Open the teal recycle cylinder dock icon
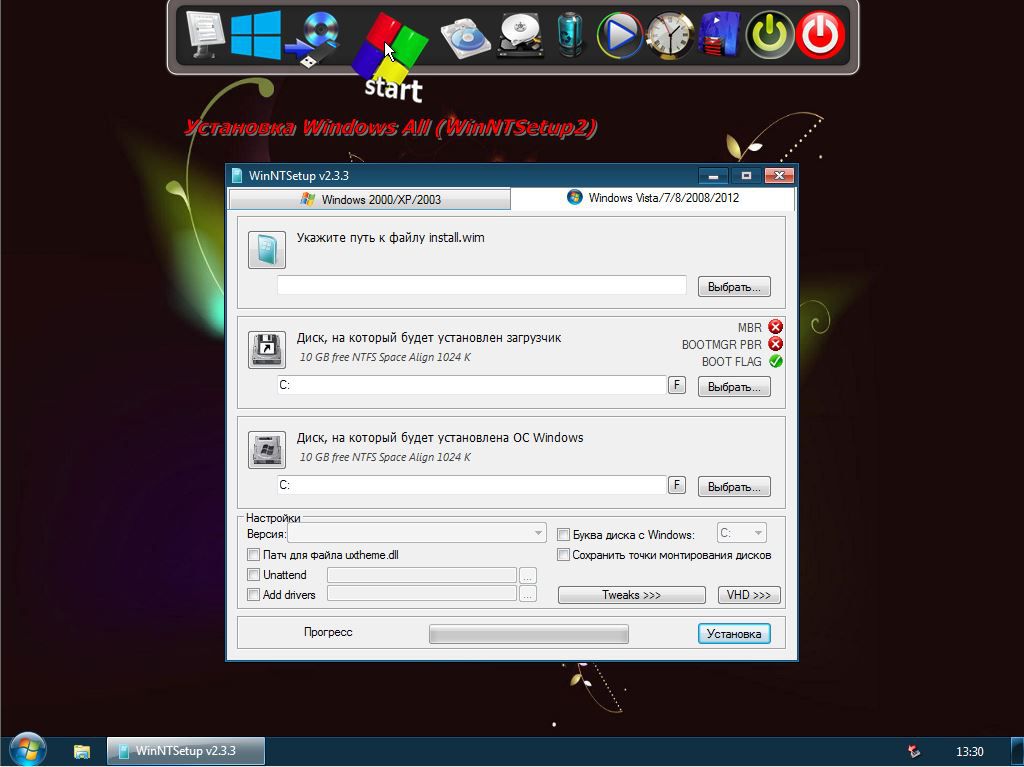This screenshot has height=767, width=1024. click(569, 35)
